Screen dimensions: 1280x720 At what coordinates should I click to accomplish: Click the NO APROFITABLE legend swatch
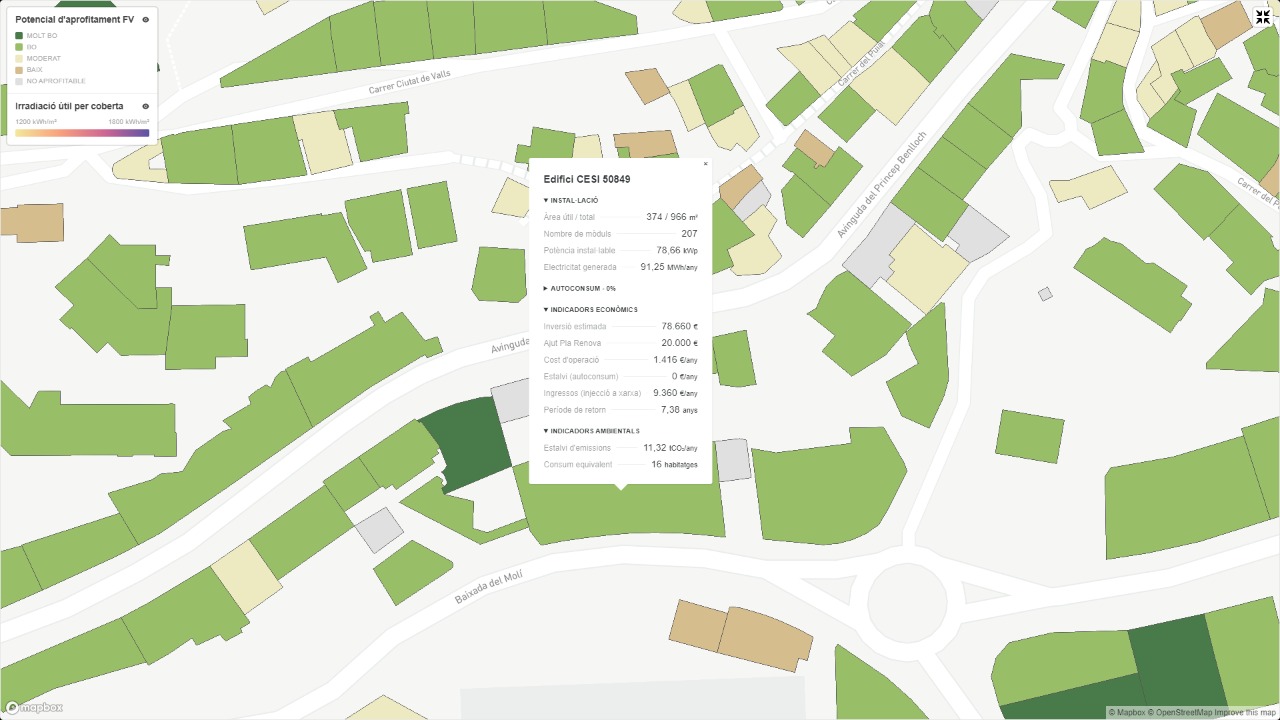click(19, 81)
